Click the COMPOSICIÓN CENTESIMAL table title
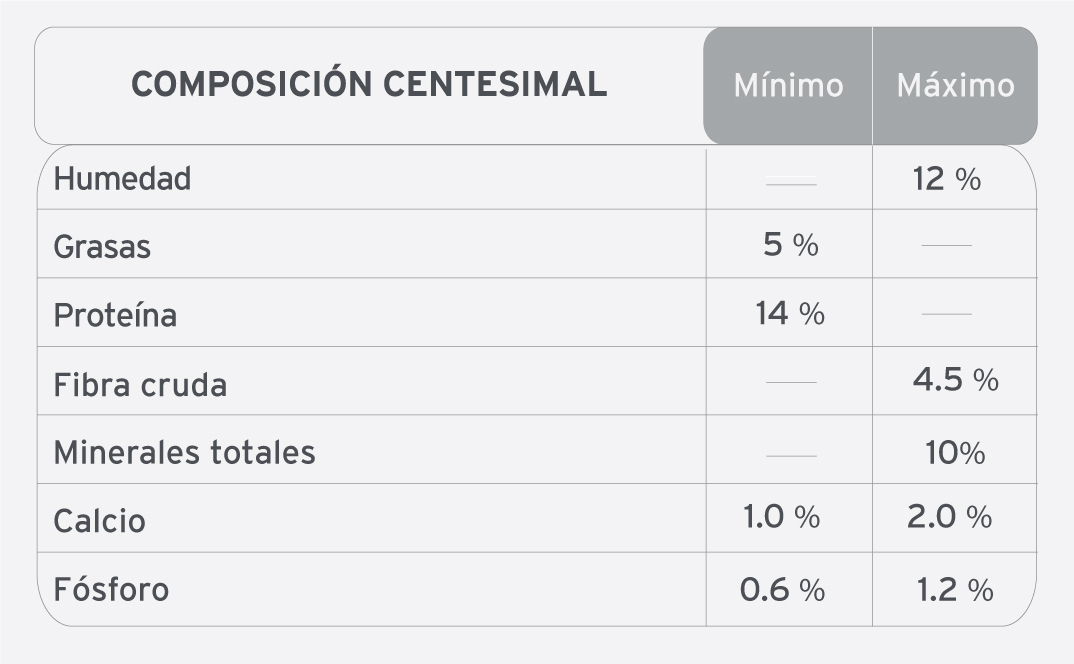 click(x=369, y=85)
